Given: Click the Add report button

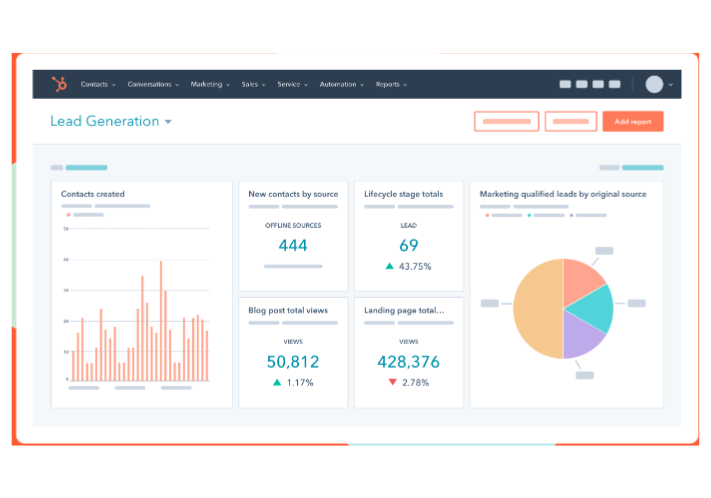Looking at the screenshot, I should click(x=632, y=121).
